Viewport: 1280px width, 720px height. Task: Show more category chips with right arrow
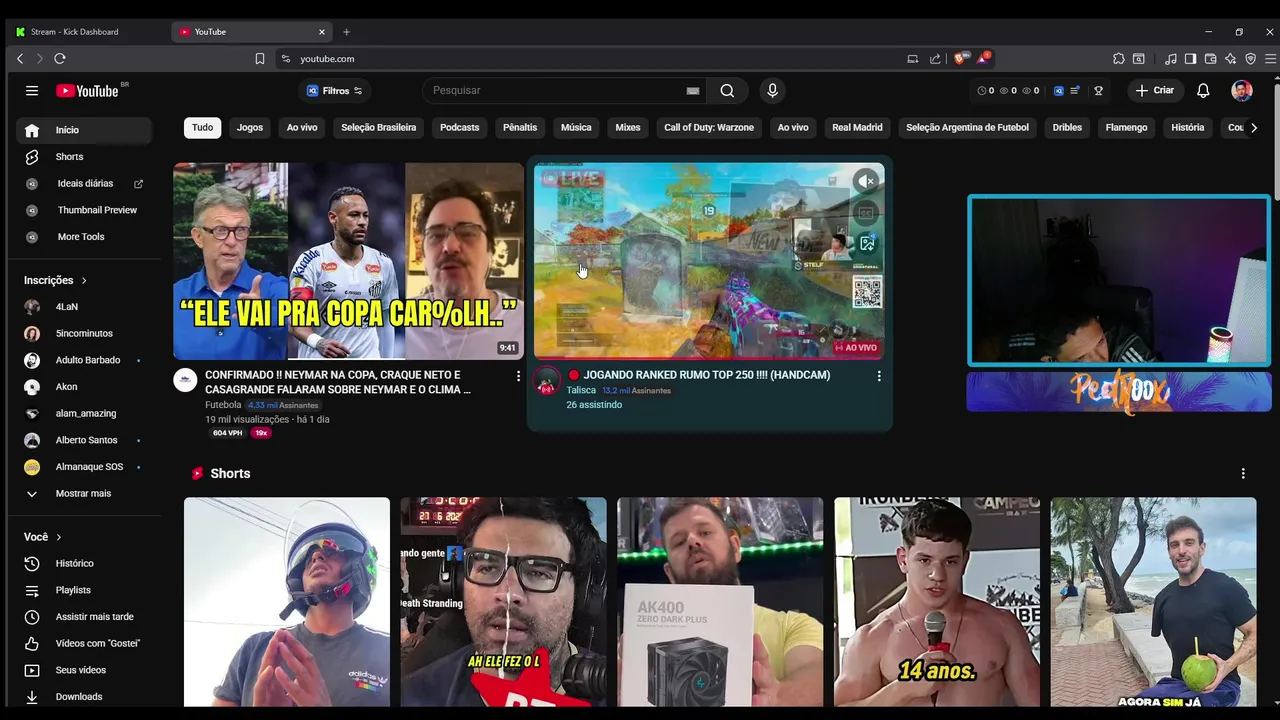point(1254,127)
